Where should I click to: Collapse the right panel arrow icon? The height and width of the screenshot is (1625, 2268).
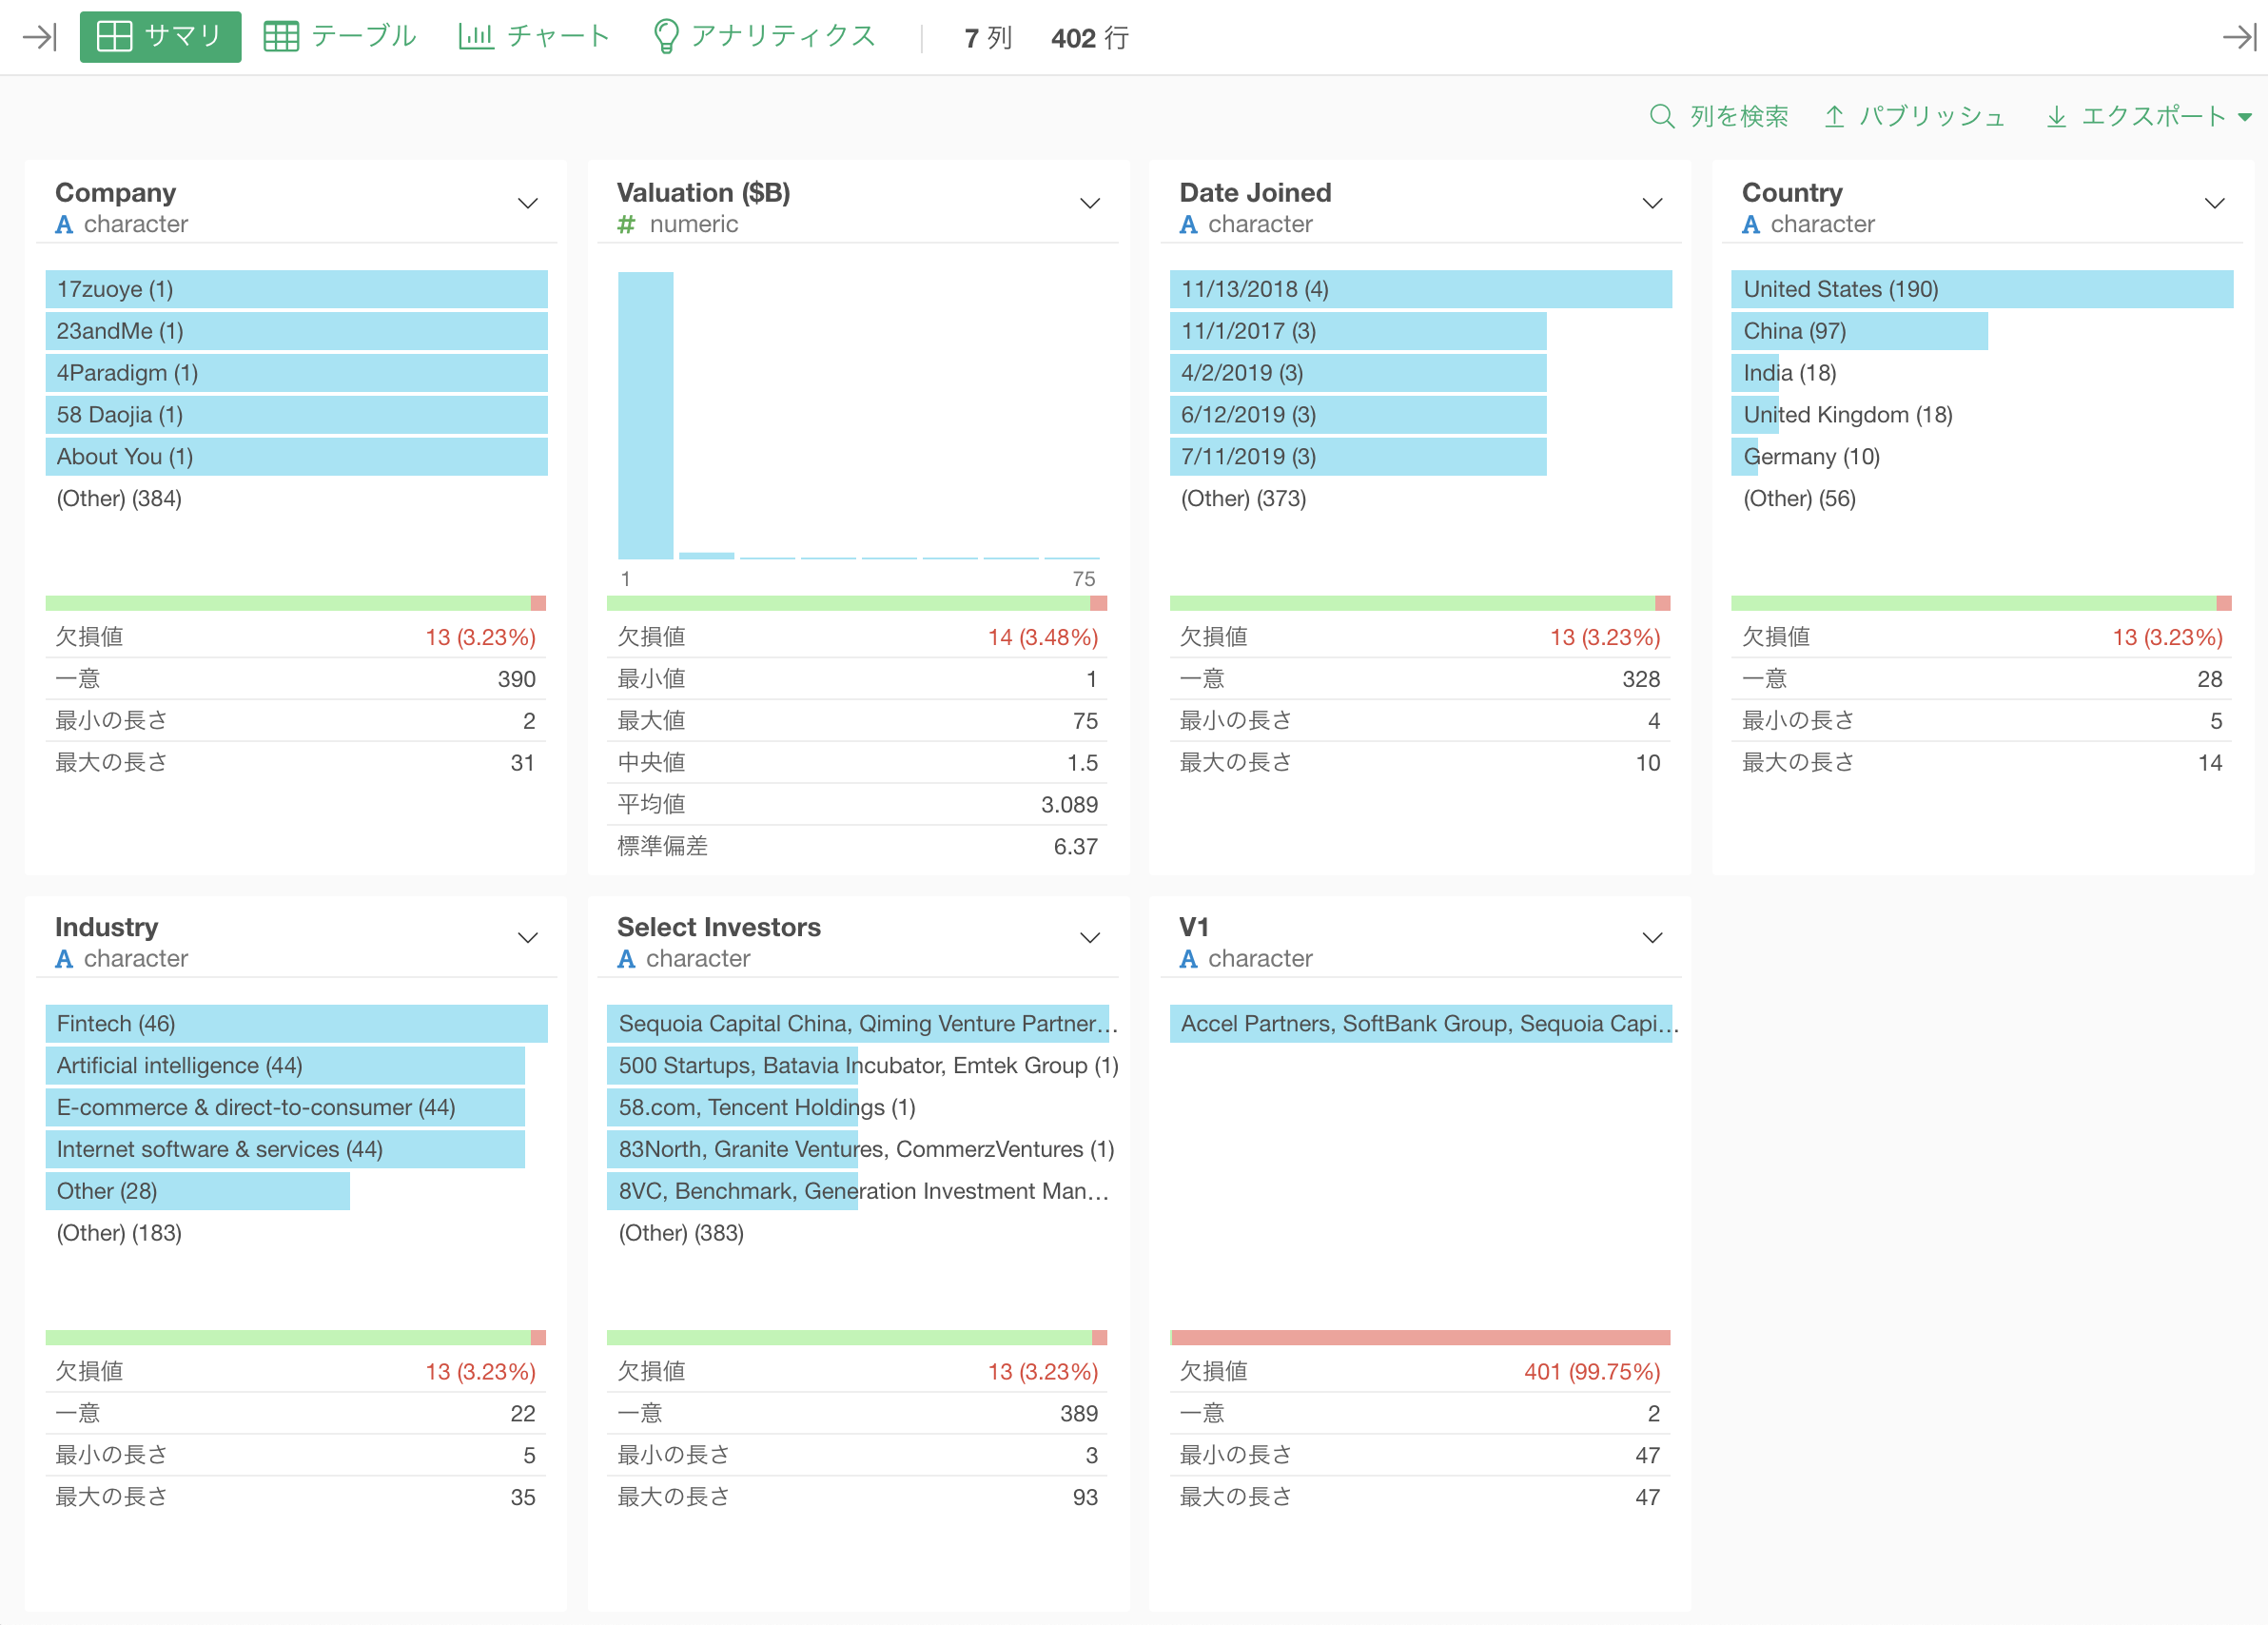click(2240, 37)
